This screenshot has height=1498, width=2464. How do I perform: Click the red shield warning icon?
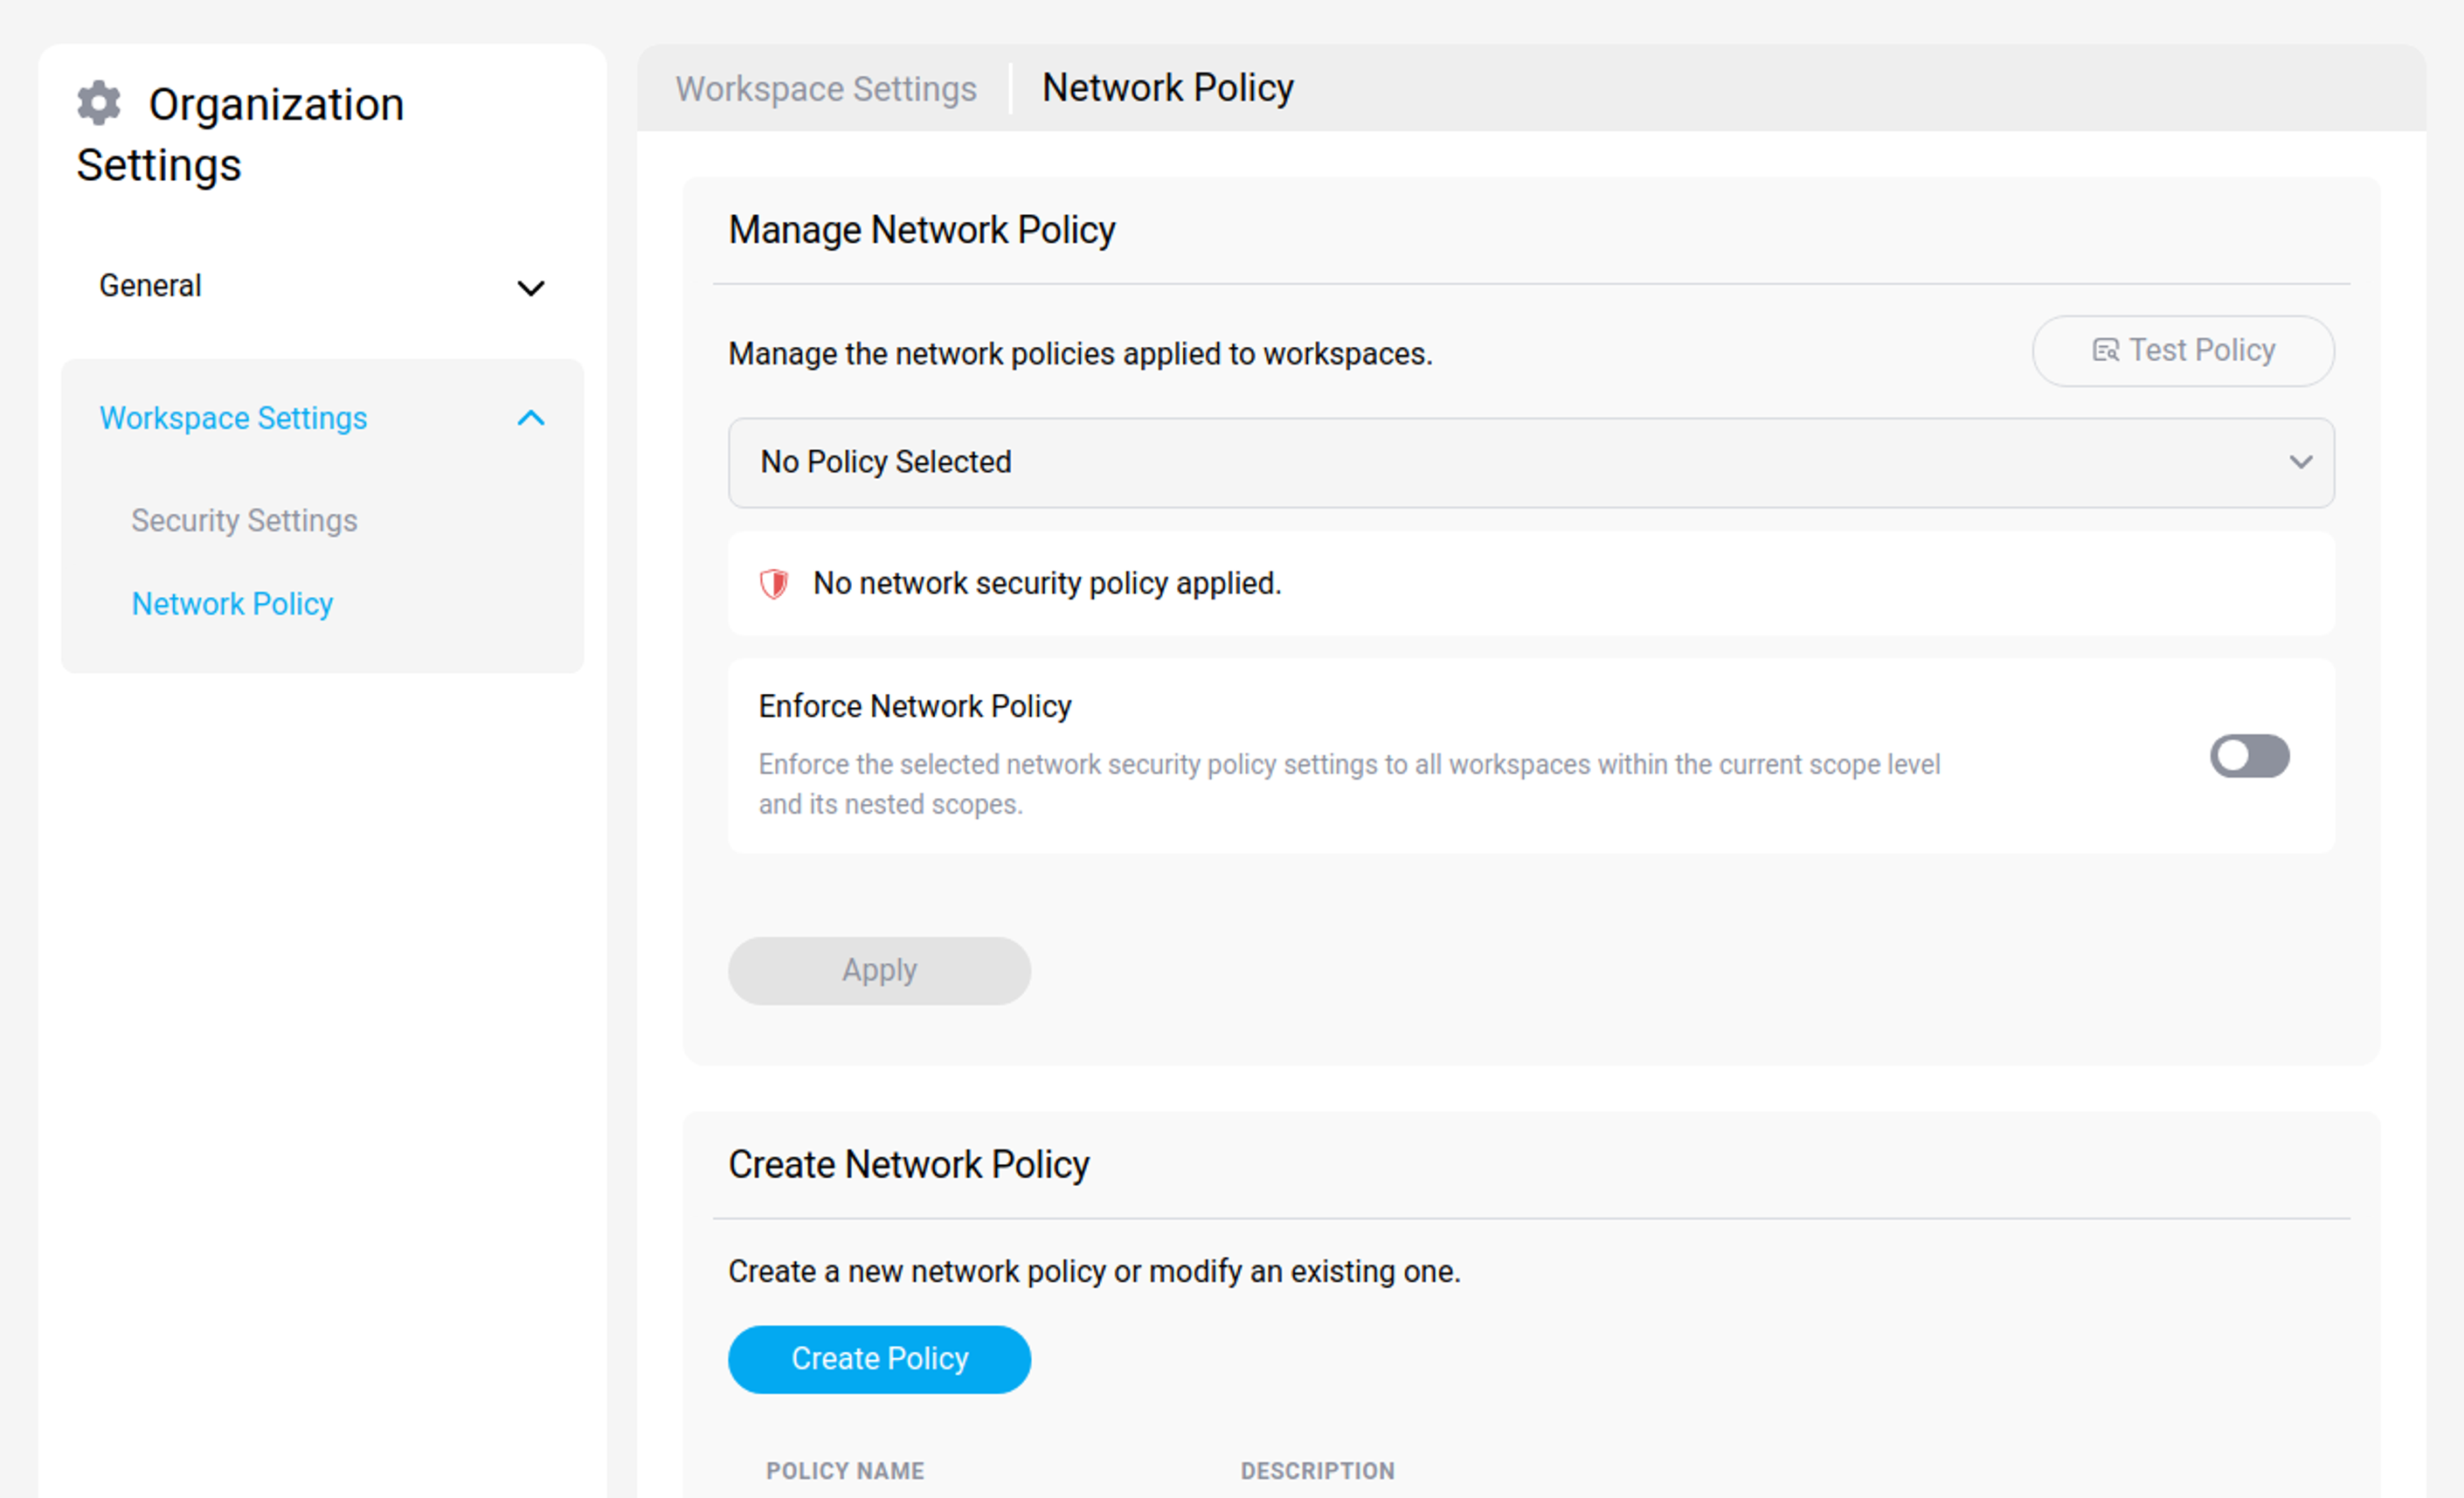coord(774,584)
